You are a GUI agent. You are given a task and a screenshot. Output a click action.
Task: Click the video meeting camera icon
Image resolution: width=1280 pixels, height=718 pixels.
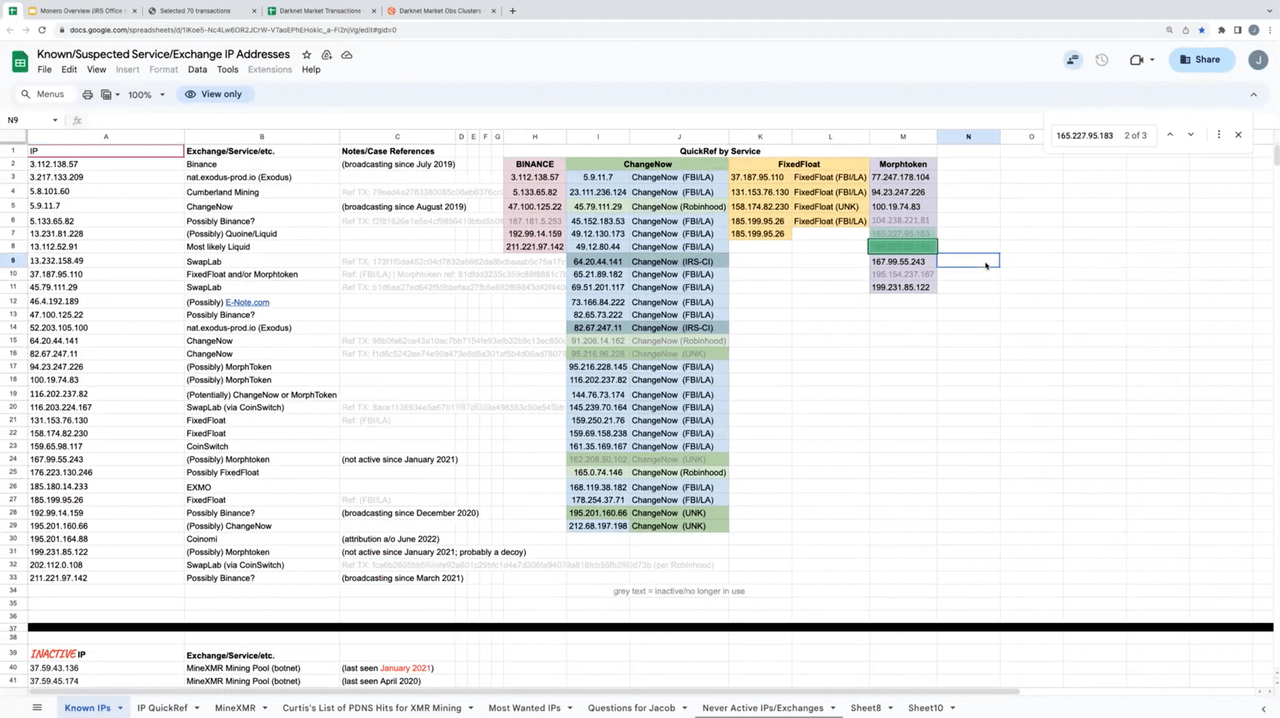pyautogui.click(x=1136, y=60)
